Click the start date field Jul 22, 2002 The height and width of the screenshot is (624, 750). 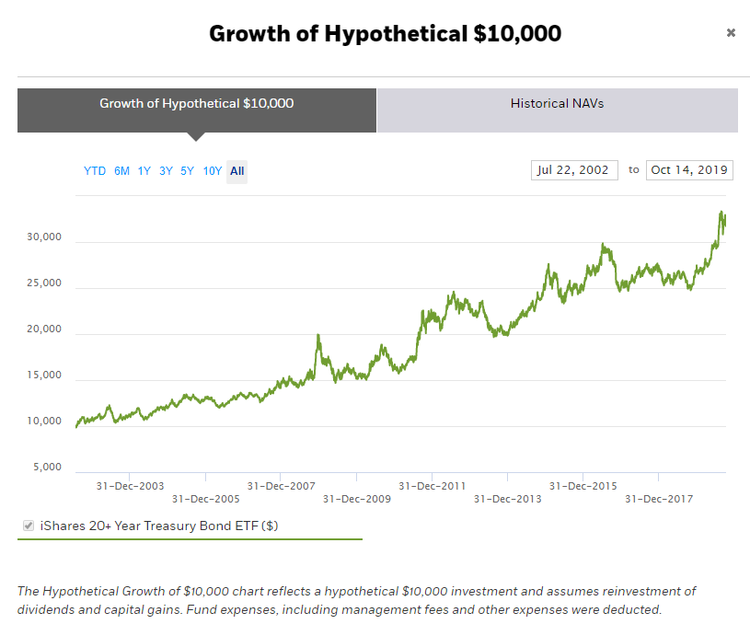pos(574,170)
